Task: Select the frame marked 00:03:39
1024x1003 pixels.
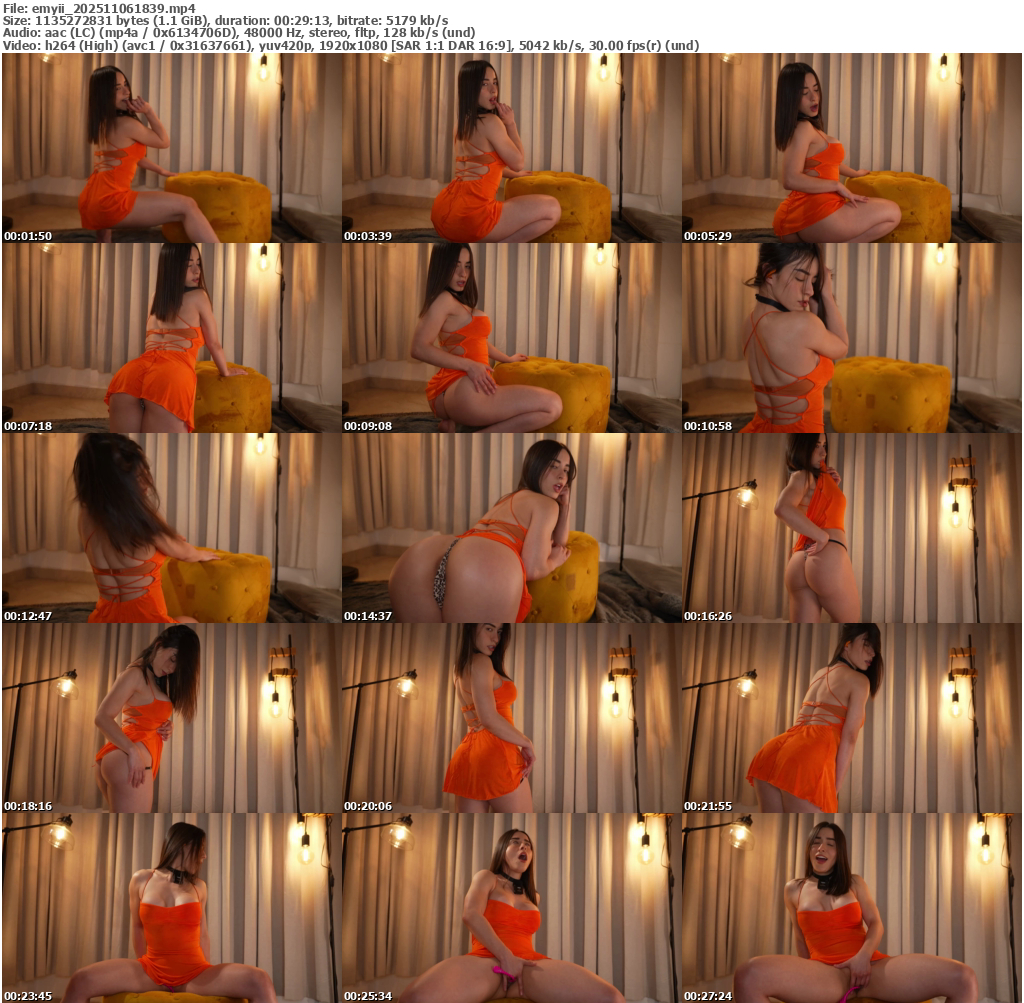Action: 511,148
